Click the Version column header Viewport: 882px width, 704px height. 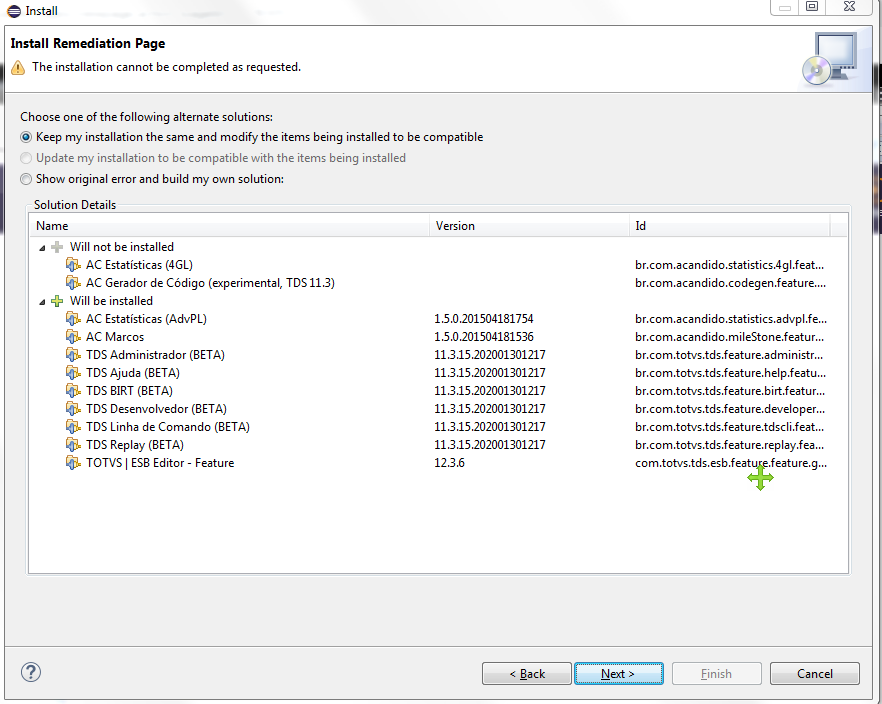point(529,225)
